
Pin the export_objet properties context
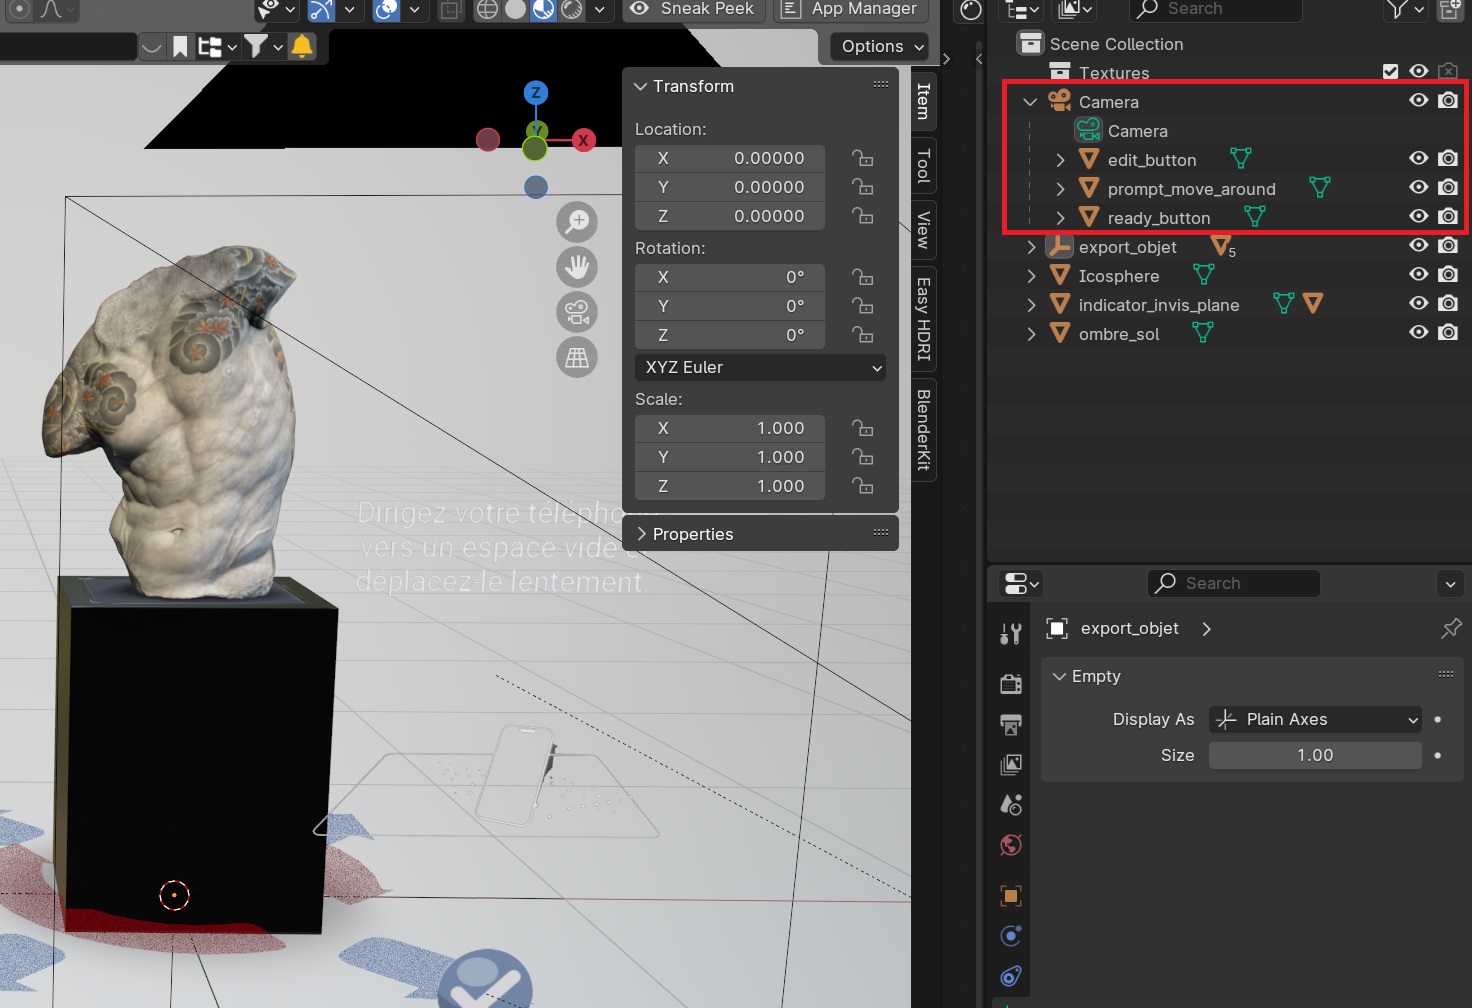pos(1451,628)
